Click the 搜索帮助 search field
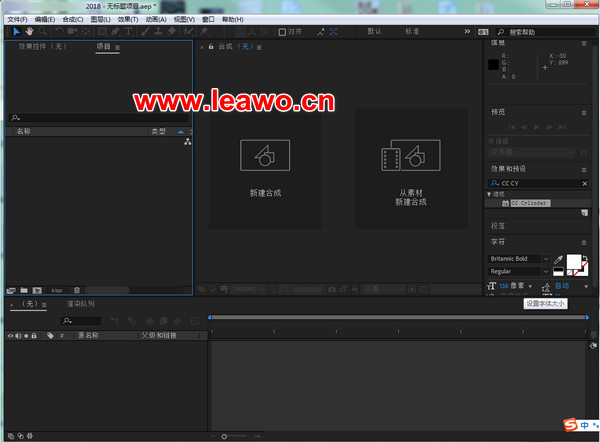The height and width of the screenshot is (442, 600). (547, 32)
